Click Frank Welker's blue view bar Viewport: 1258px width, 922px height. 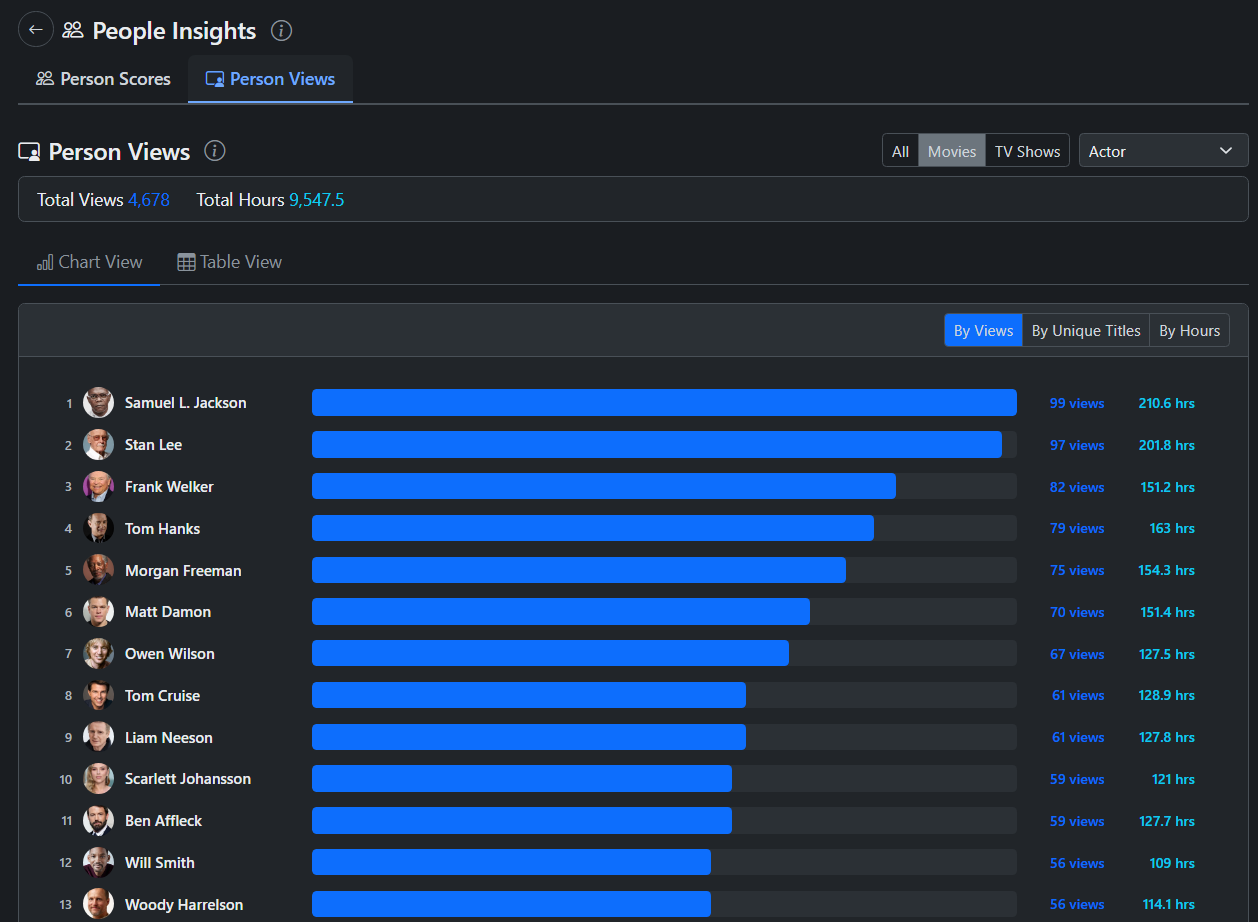[603, 487]
